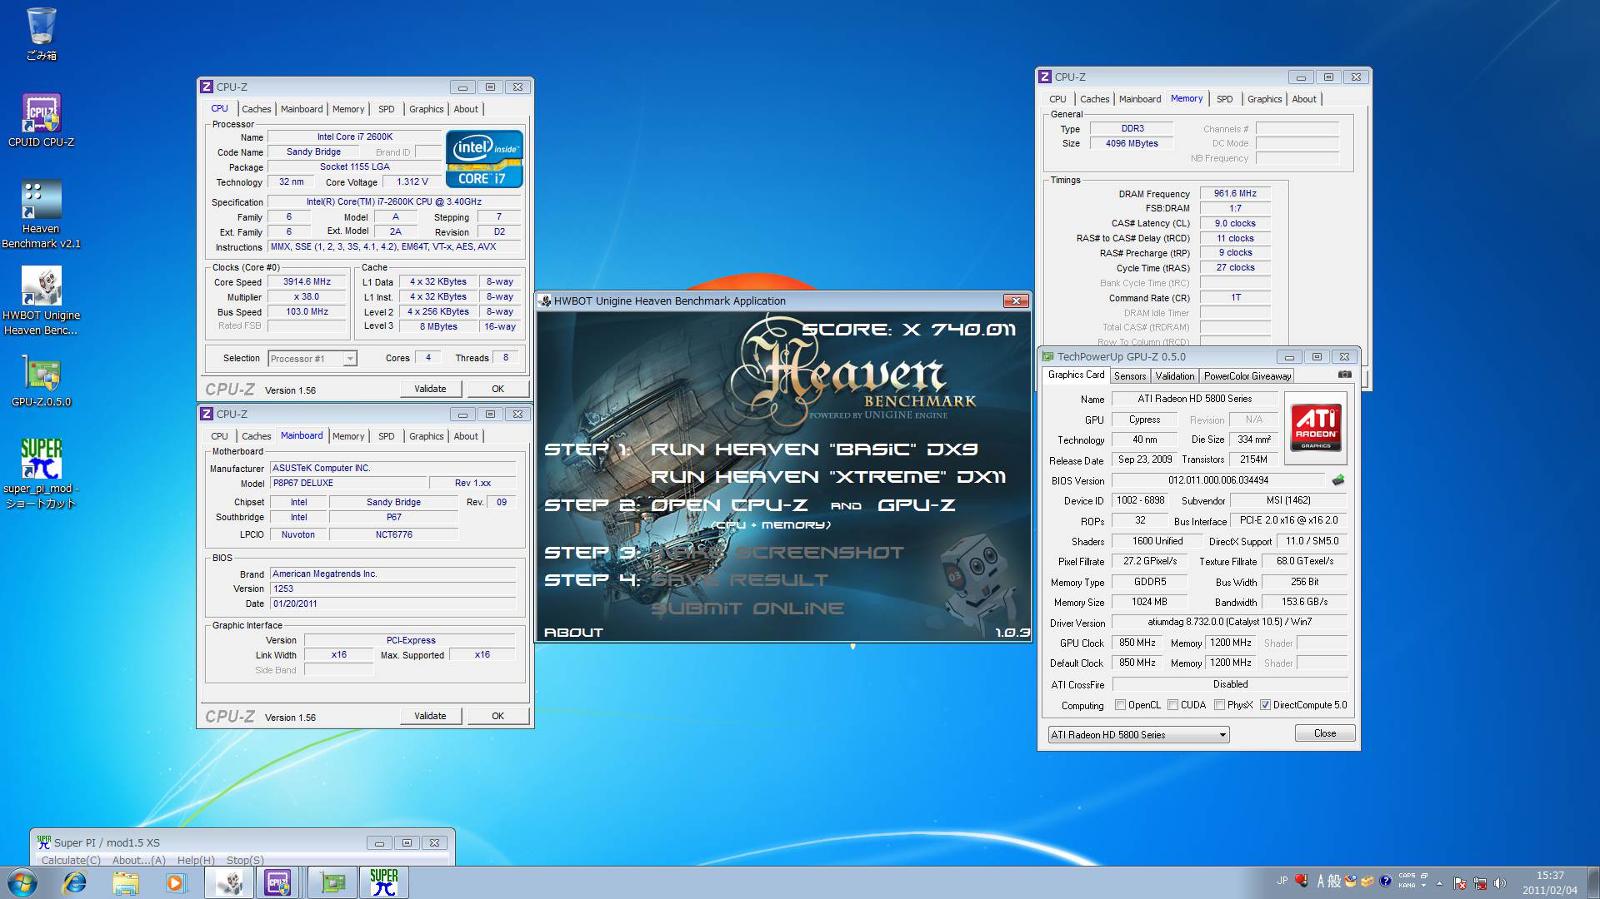
Task: Click the JP language indicator in taskbar
Action: click(x=1282, y=880)
